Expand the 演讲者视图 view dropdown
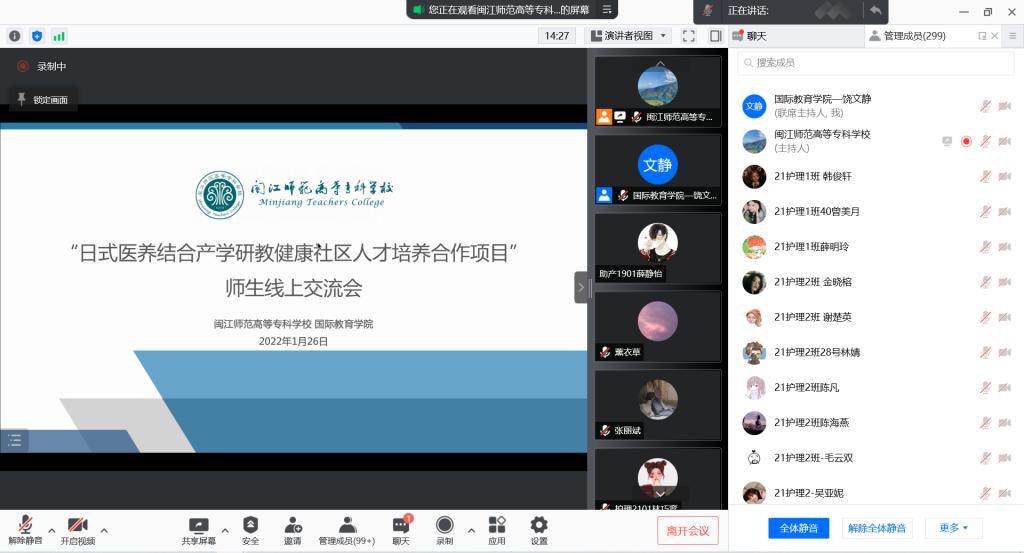 click(x=635, y=36)
